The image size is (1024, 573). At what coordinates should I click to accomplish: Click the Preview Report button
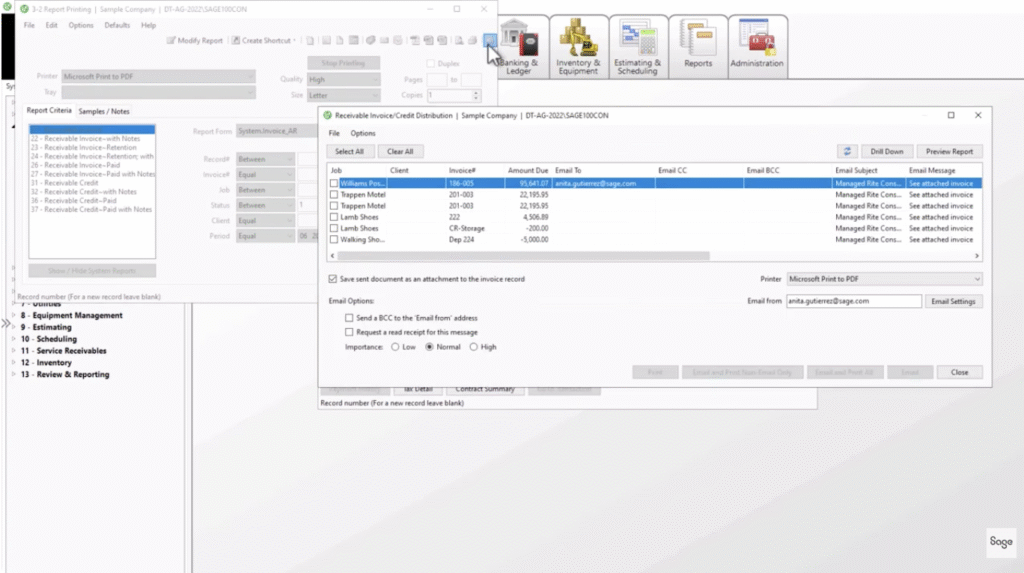949,152
